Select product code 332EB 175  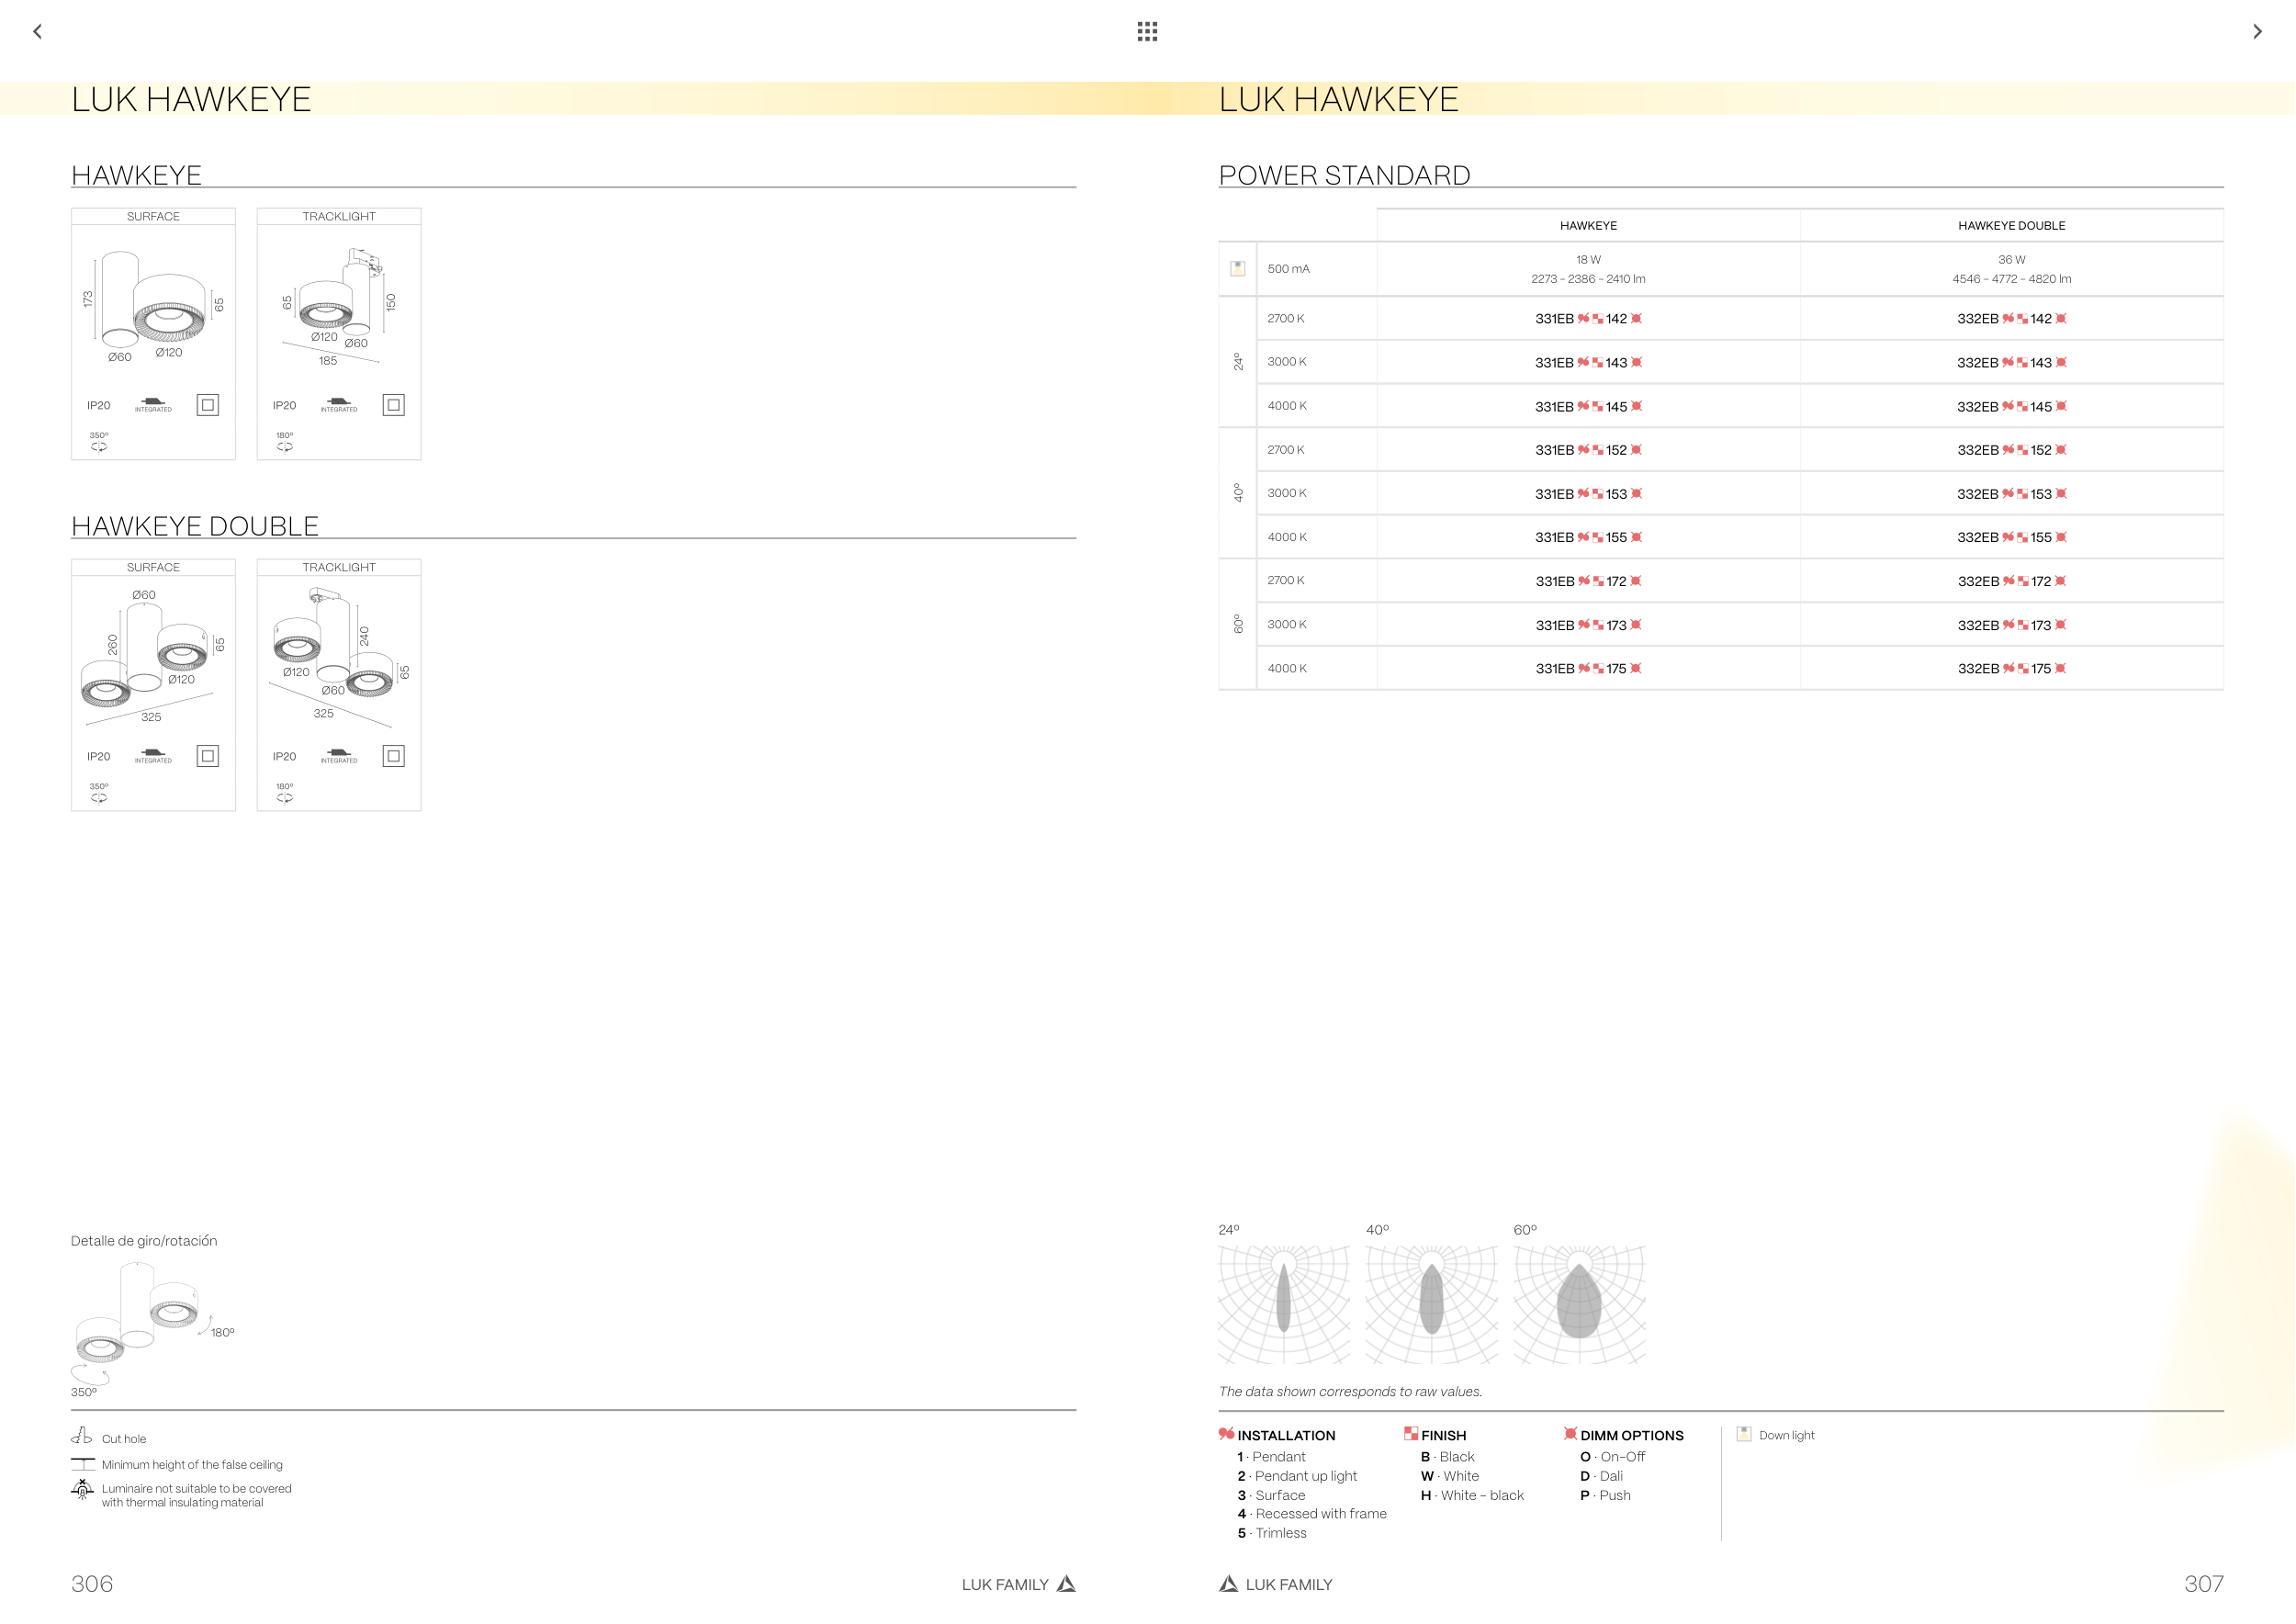[x=2011, y=669]
